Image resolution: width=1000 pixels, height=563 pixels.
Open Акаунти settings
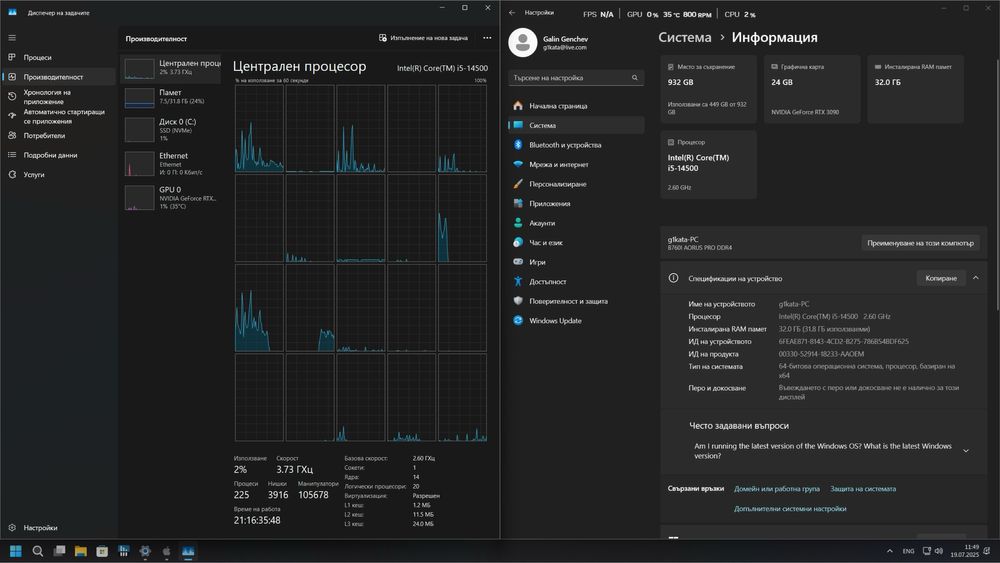click(576, 223)
